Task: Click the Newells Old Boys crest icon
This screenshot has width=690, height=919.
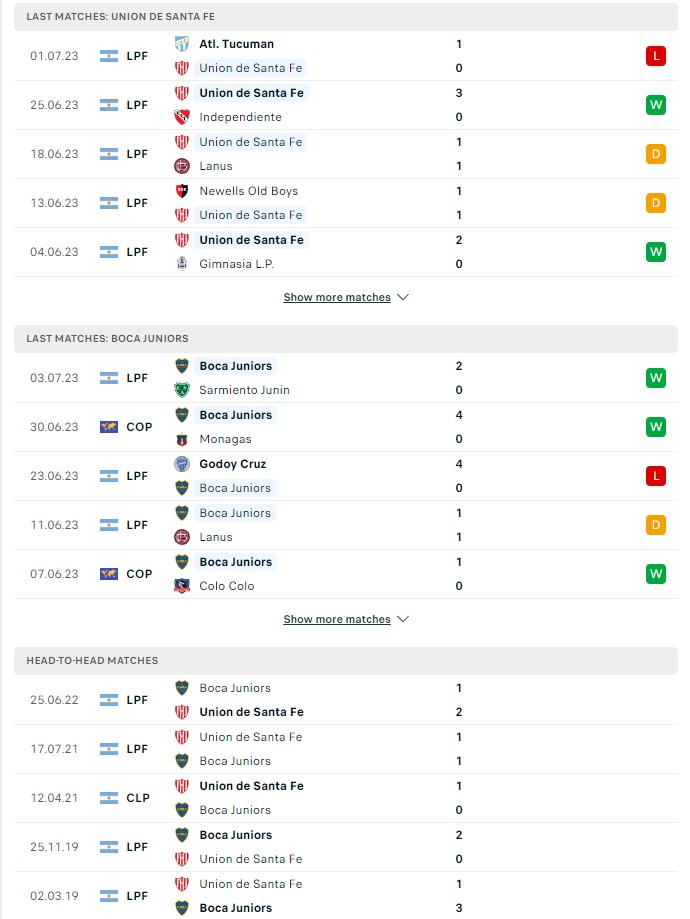Action: tap(182, 191)
